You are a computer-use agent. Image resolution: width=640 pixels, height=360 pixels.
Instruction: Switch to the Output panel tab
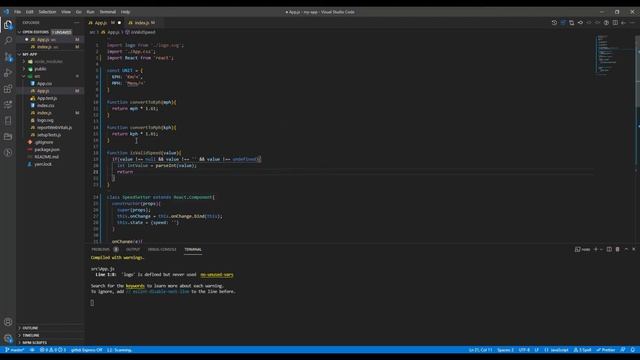[x=133, y=249]
